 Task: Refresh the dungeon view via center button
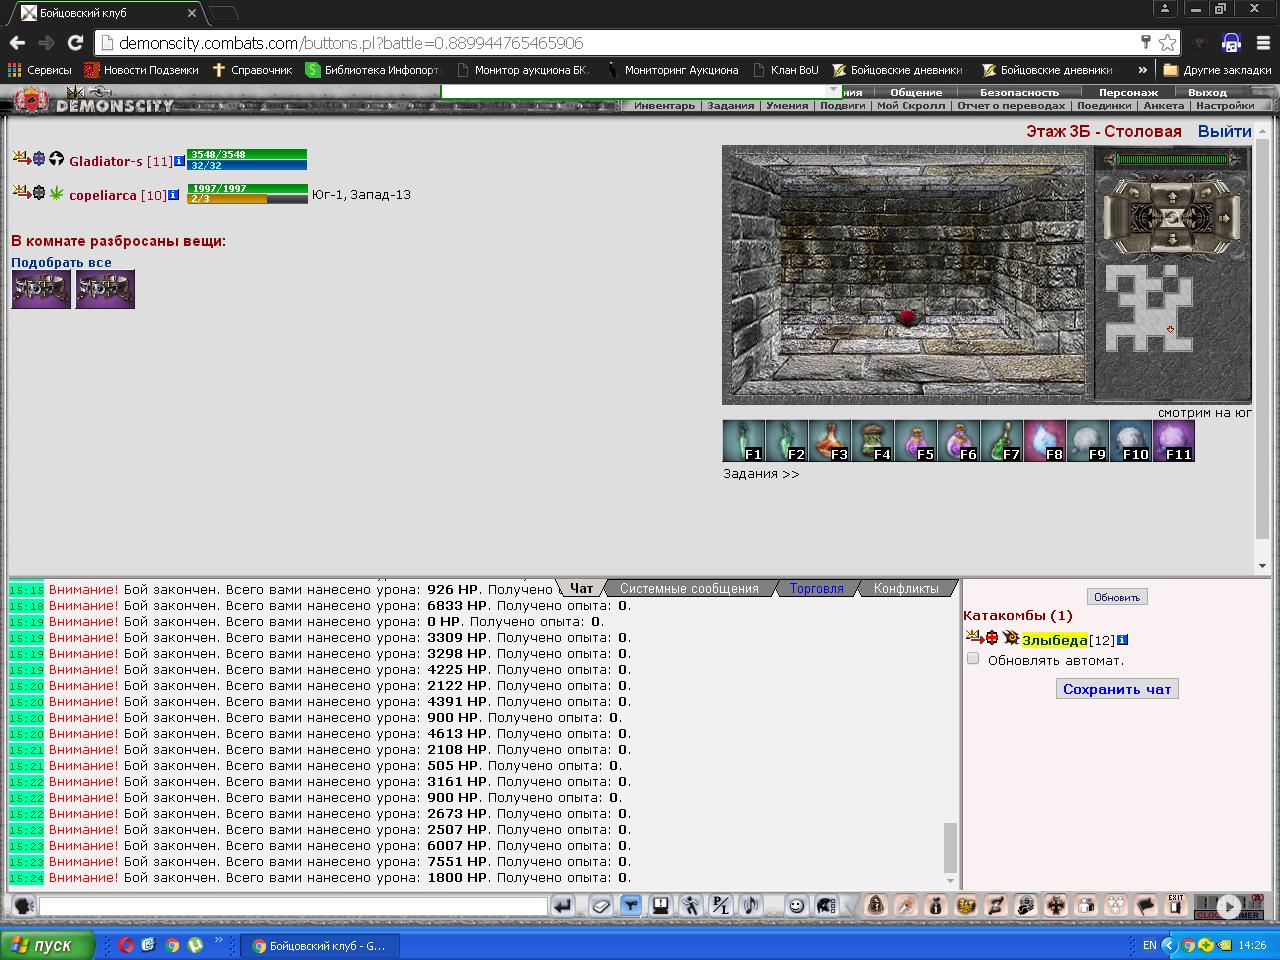pyautogui.click(x=1172, y=218)
